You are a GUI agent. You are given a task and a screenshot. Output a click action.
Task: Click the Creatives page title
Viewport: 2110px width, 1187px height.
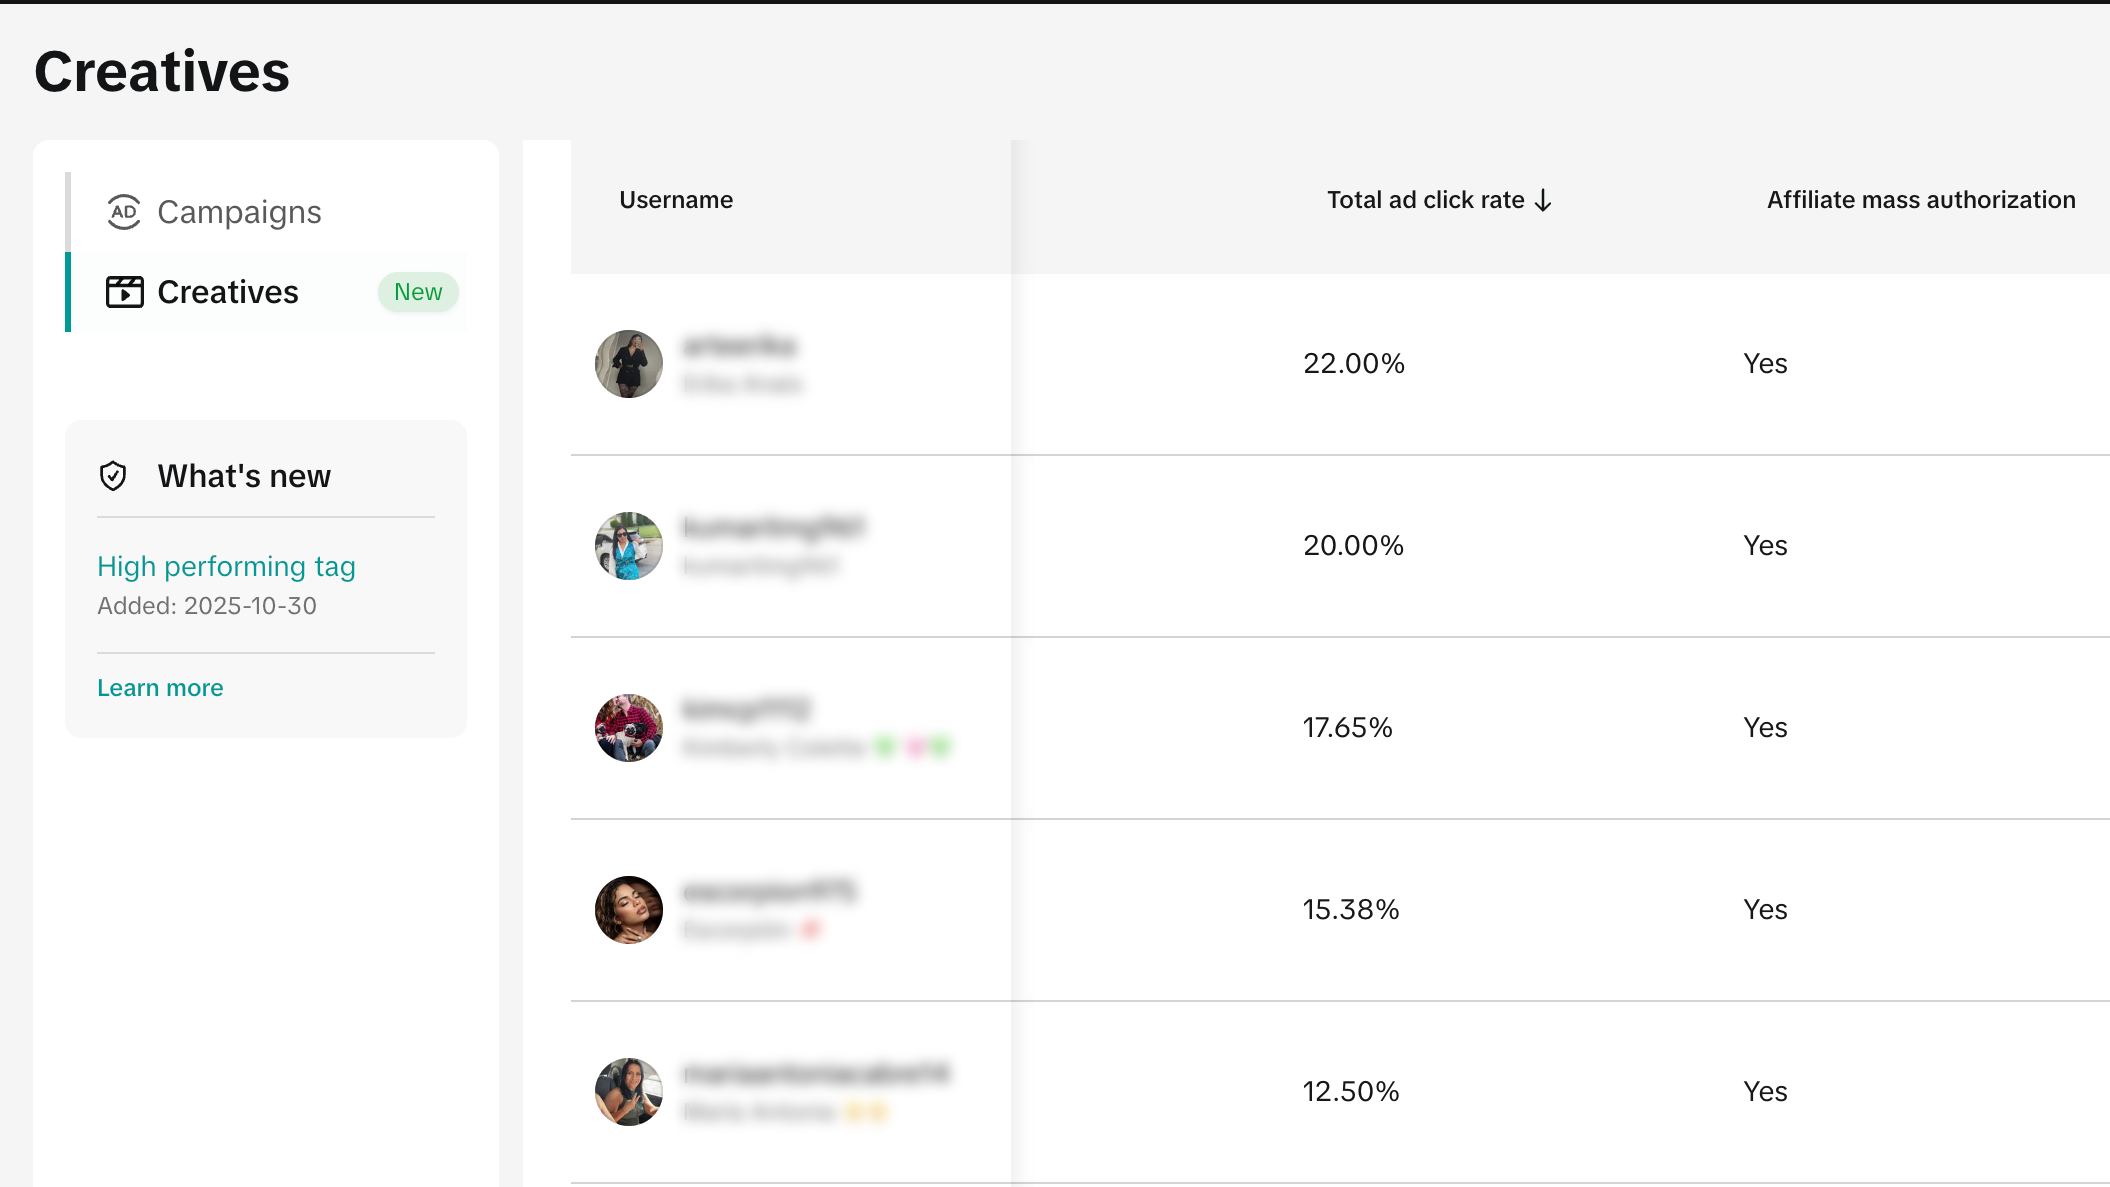pyautogui.click(x=161, y=71)
